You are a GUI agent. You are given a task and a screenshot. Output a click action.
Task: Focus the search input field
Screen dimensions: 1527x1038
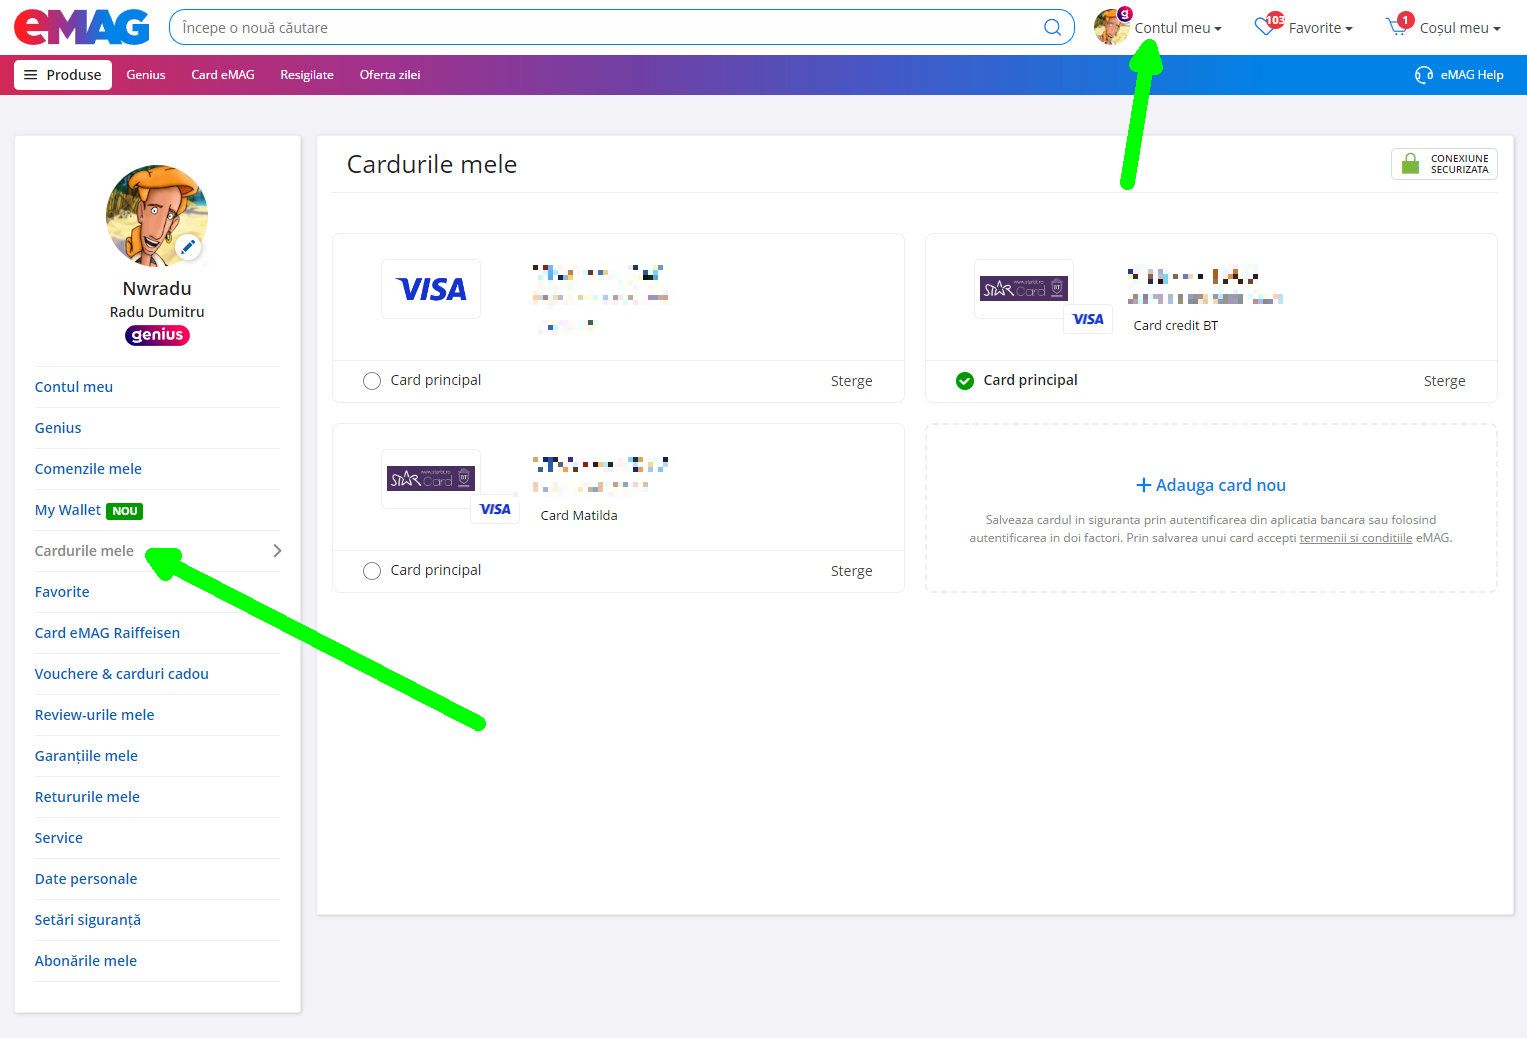(606, 27)
